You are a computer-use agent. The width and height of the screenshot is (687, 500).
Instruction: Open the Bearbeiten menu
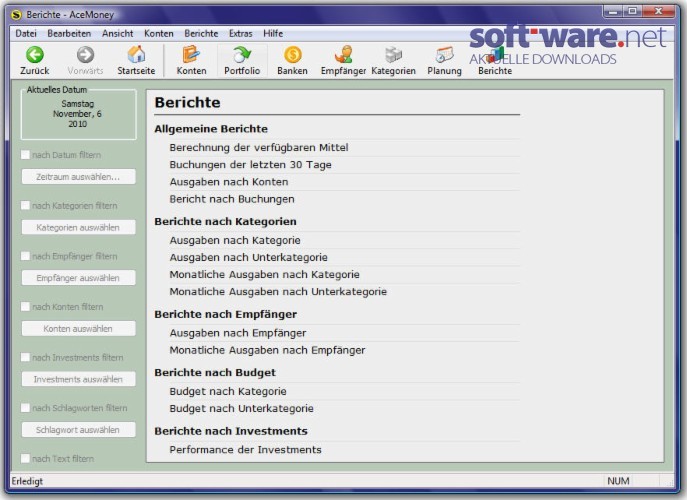(69, 33)
